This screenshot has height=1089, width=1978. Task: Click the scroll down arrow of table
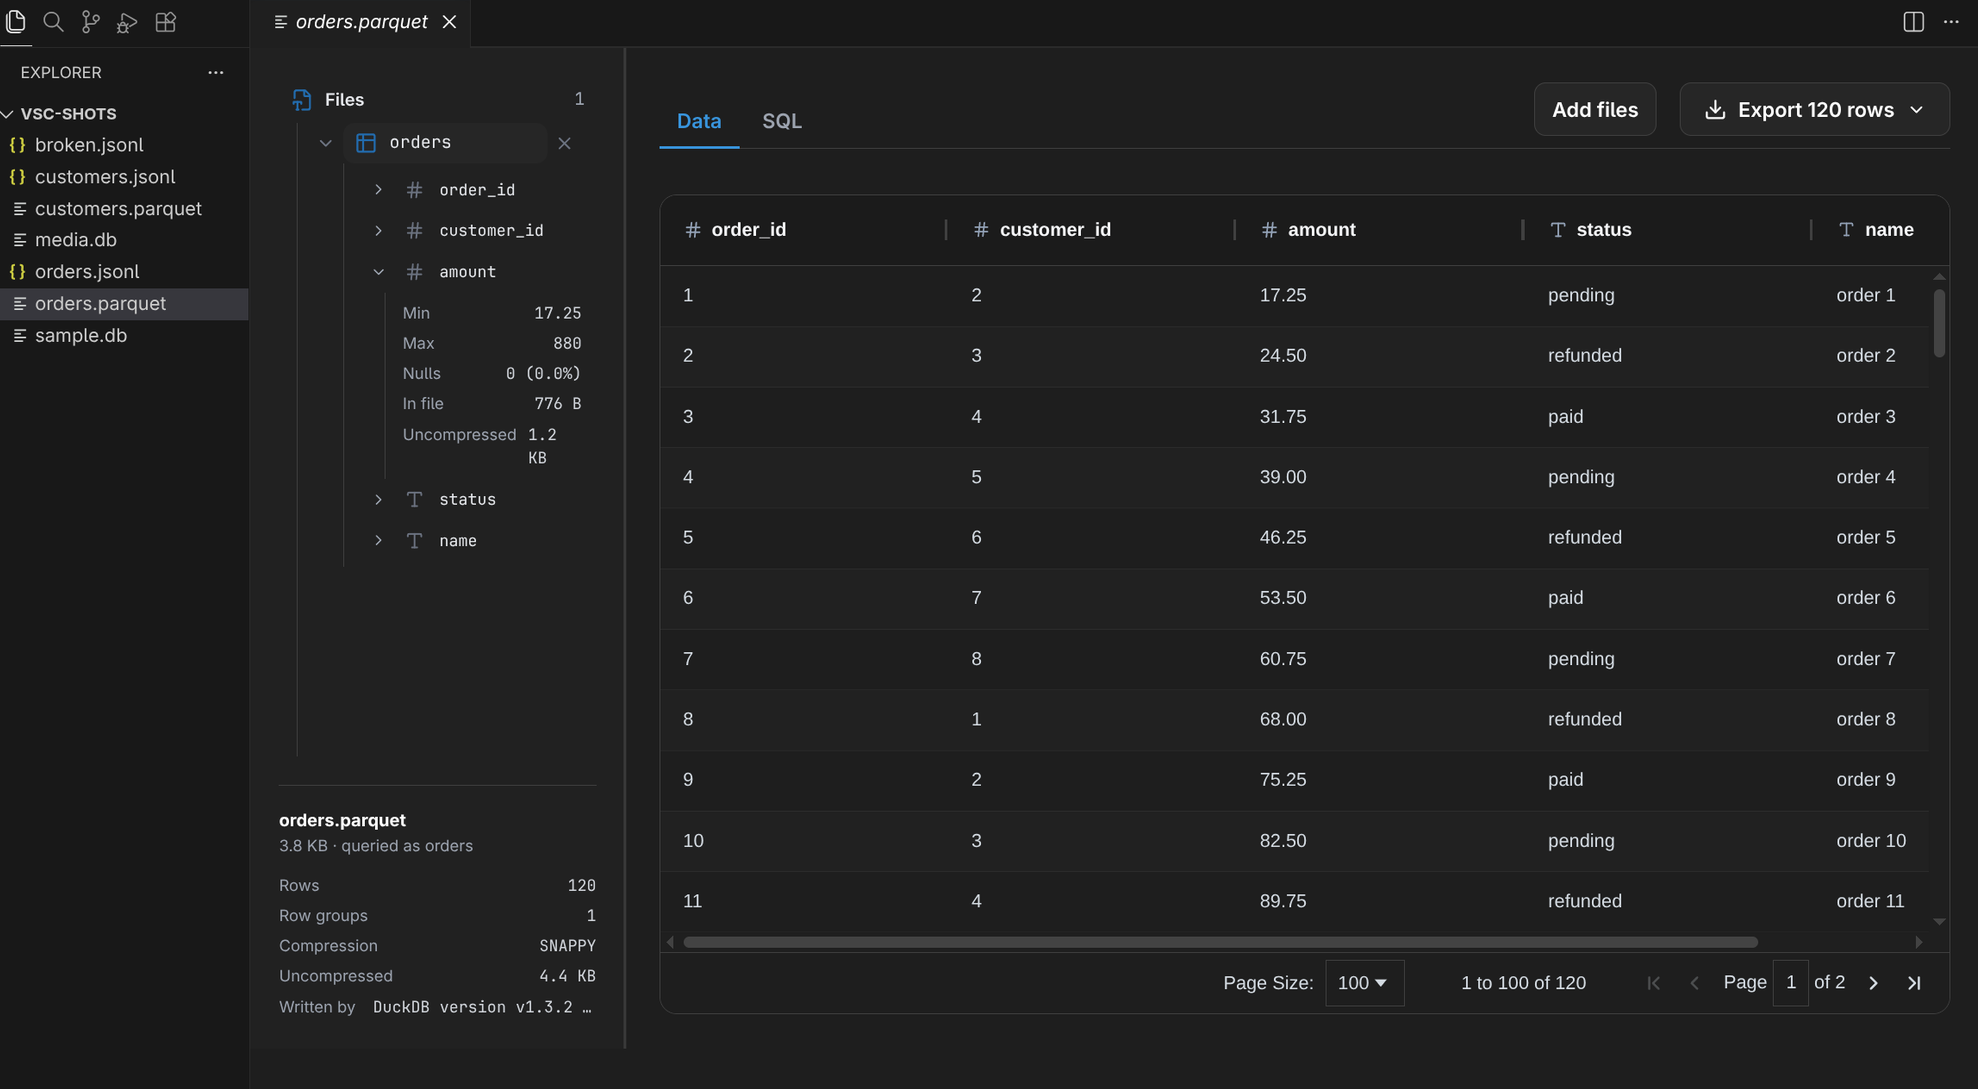pyautogui.click(x=1939, y=921)
